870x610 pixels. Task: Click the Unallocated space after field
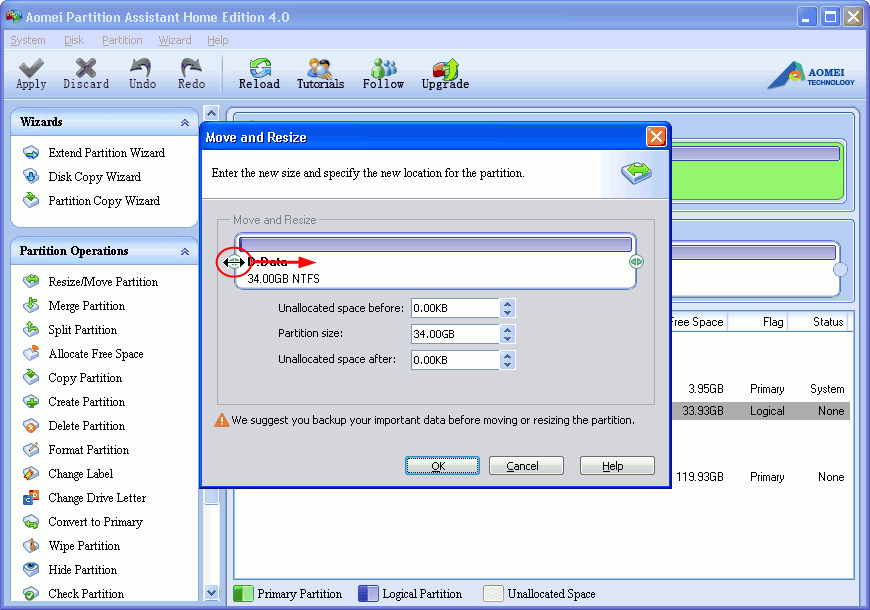(x=456, y=360)
